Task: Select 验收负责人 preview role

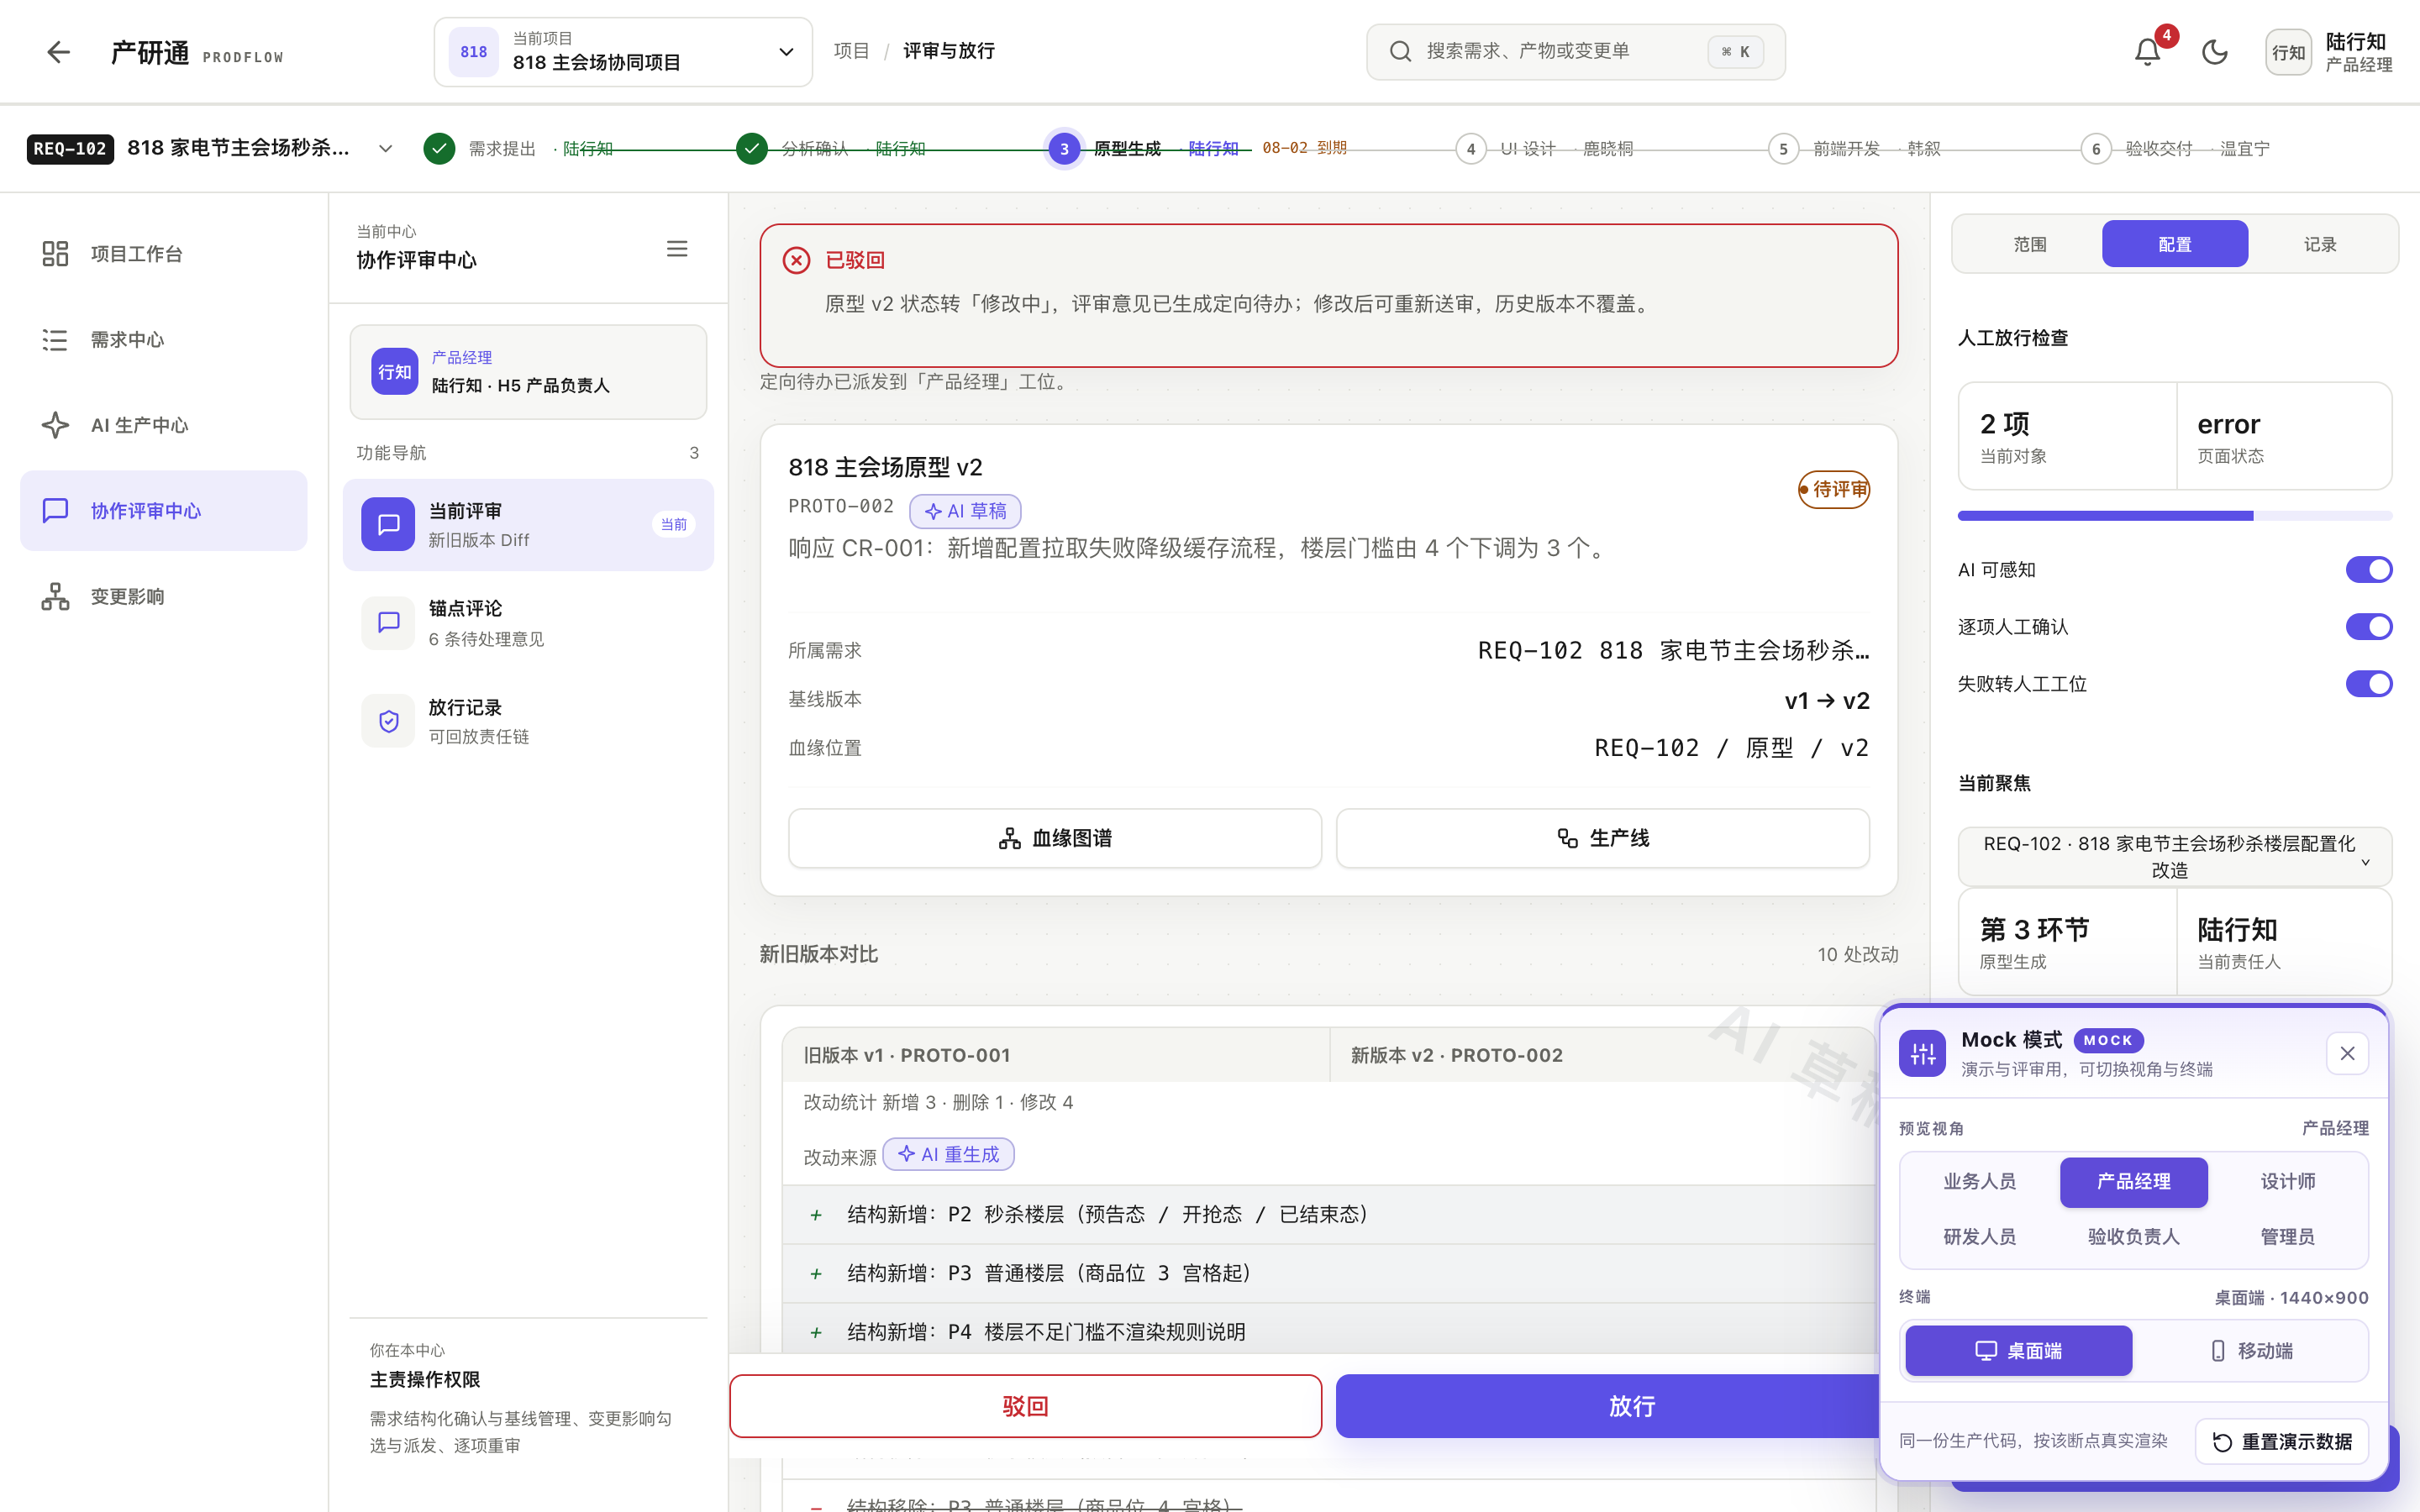Action: 2133,1237
